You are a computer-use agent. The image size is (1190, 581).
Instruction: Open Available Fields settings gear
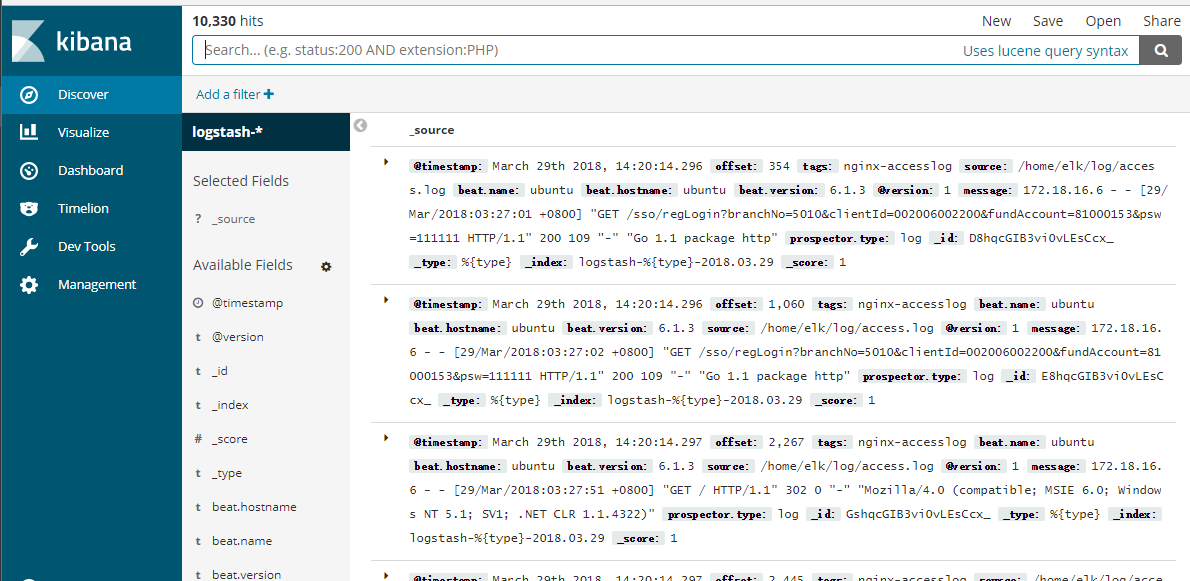(x=326, y=266)
